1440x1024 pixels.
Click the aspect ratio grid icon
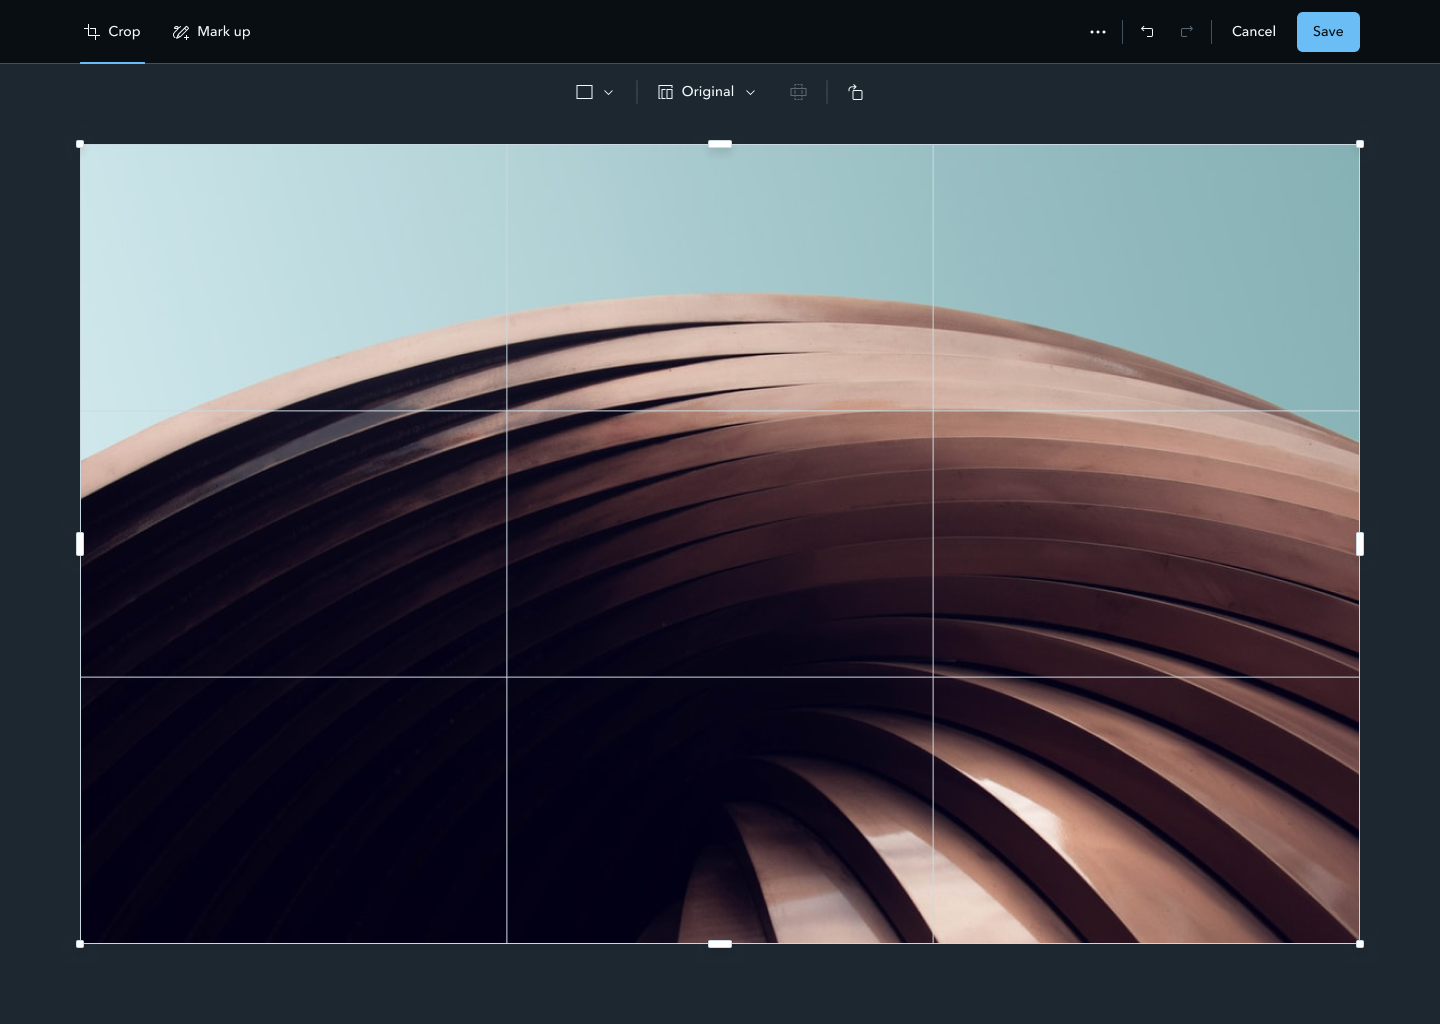[x=666, y=92]
